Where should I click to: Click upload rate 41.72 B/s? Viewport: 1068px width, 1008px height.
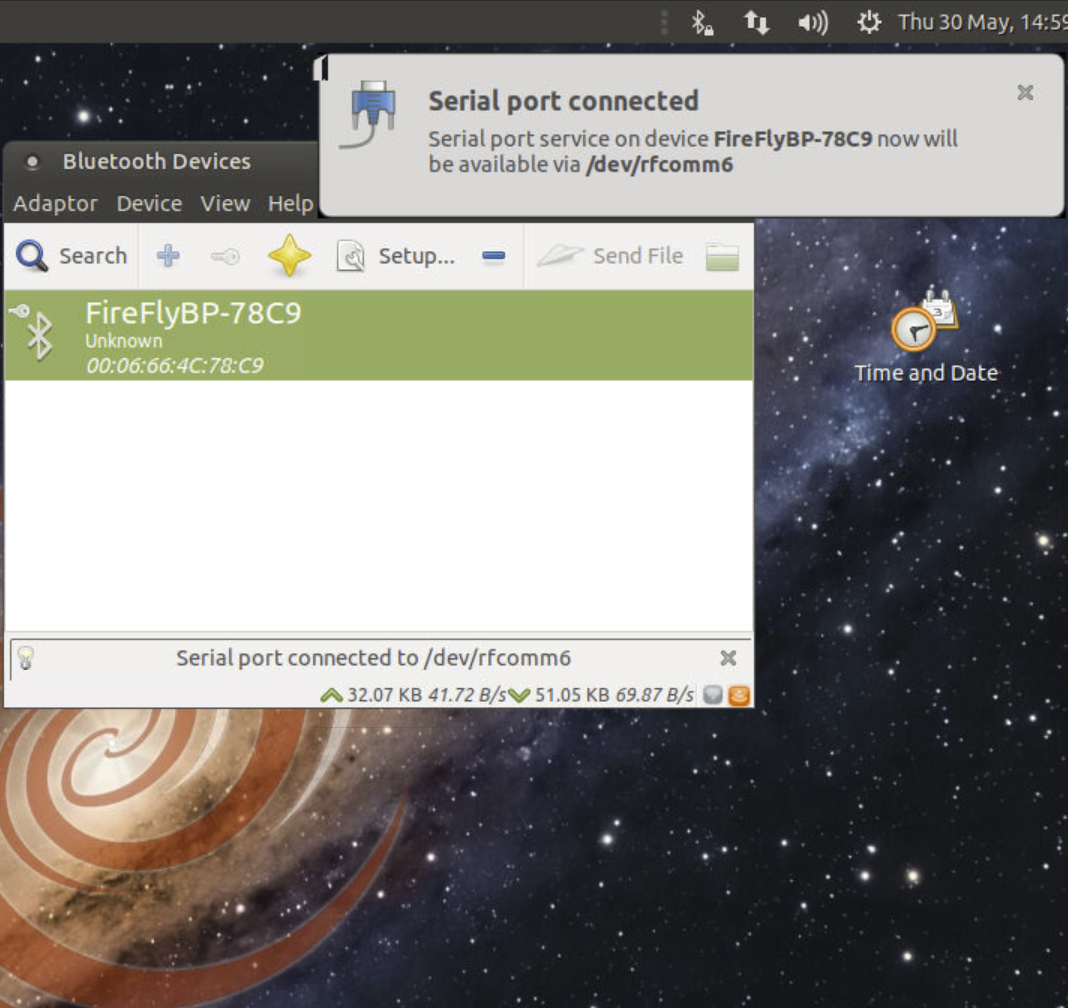[x=467, y=695]
